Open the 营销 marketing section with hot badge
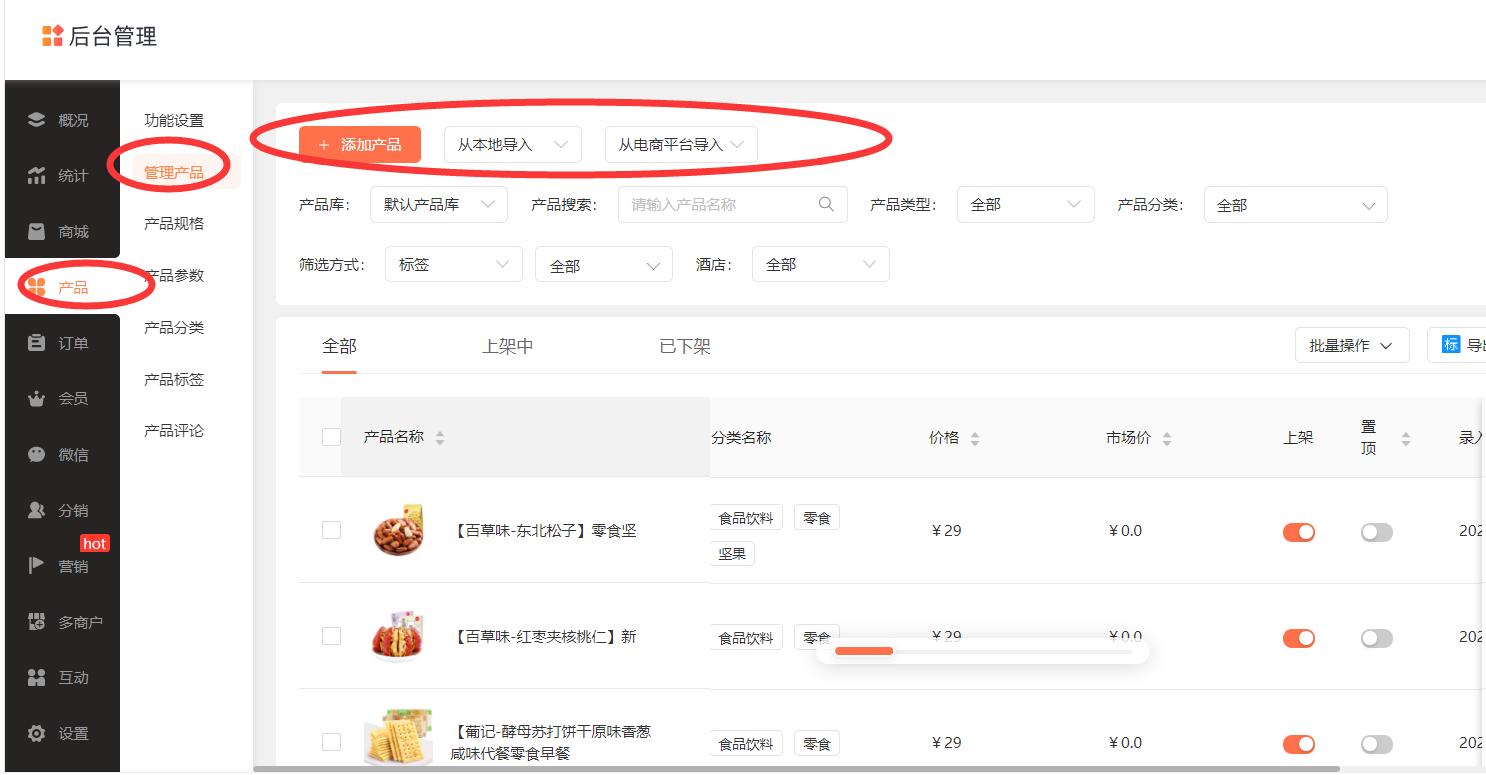 point(60,565)
